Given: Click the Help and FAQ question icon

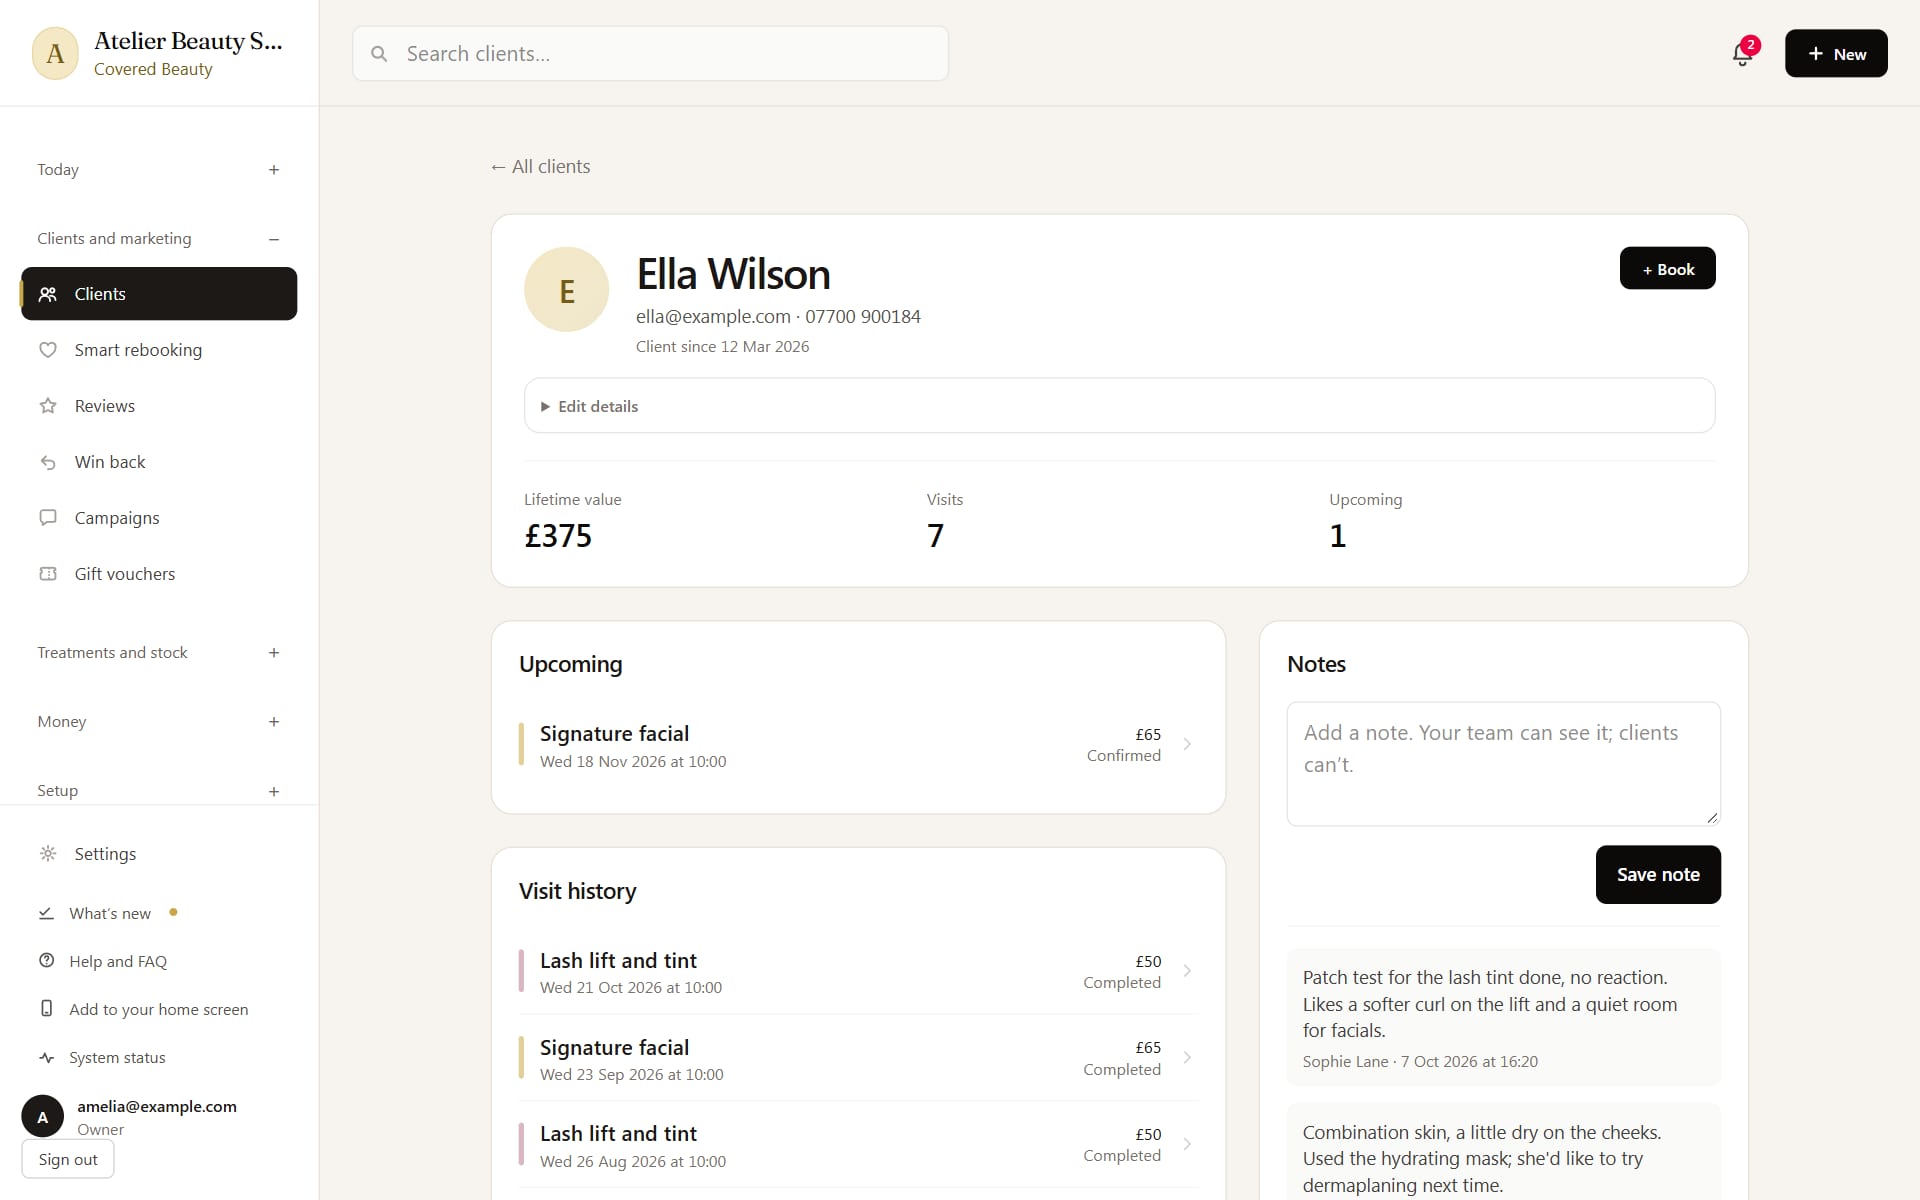Looking at the screenshot, I should pos(46,961).
